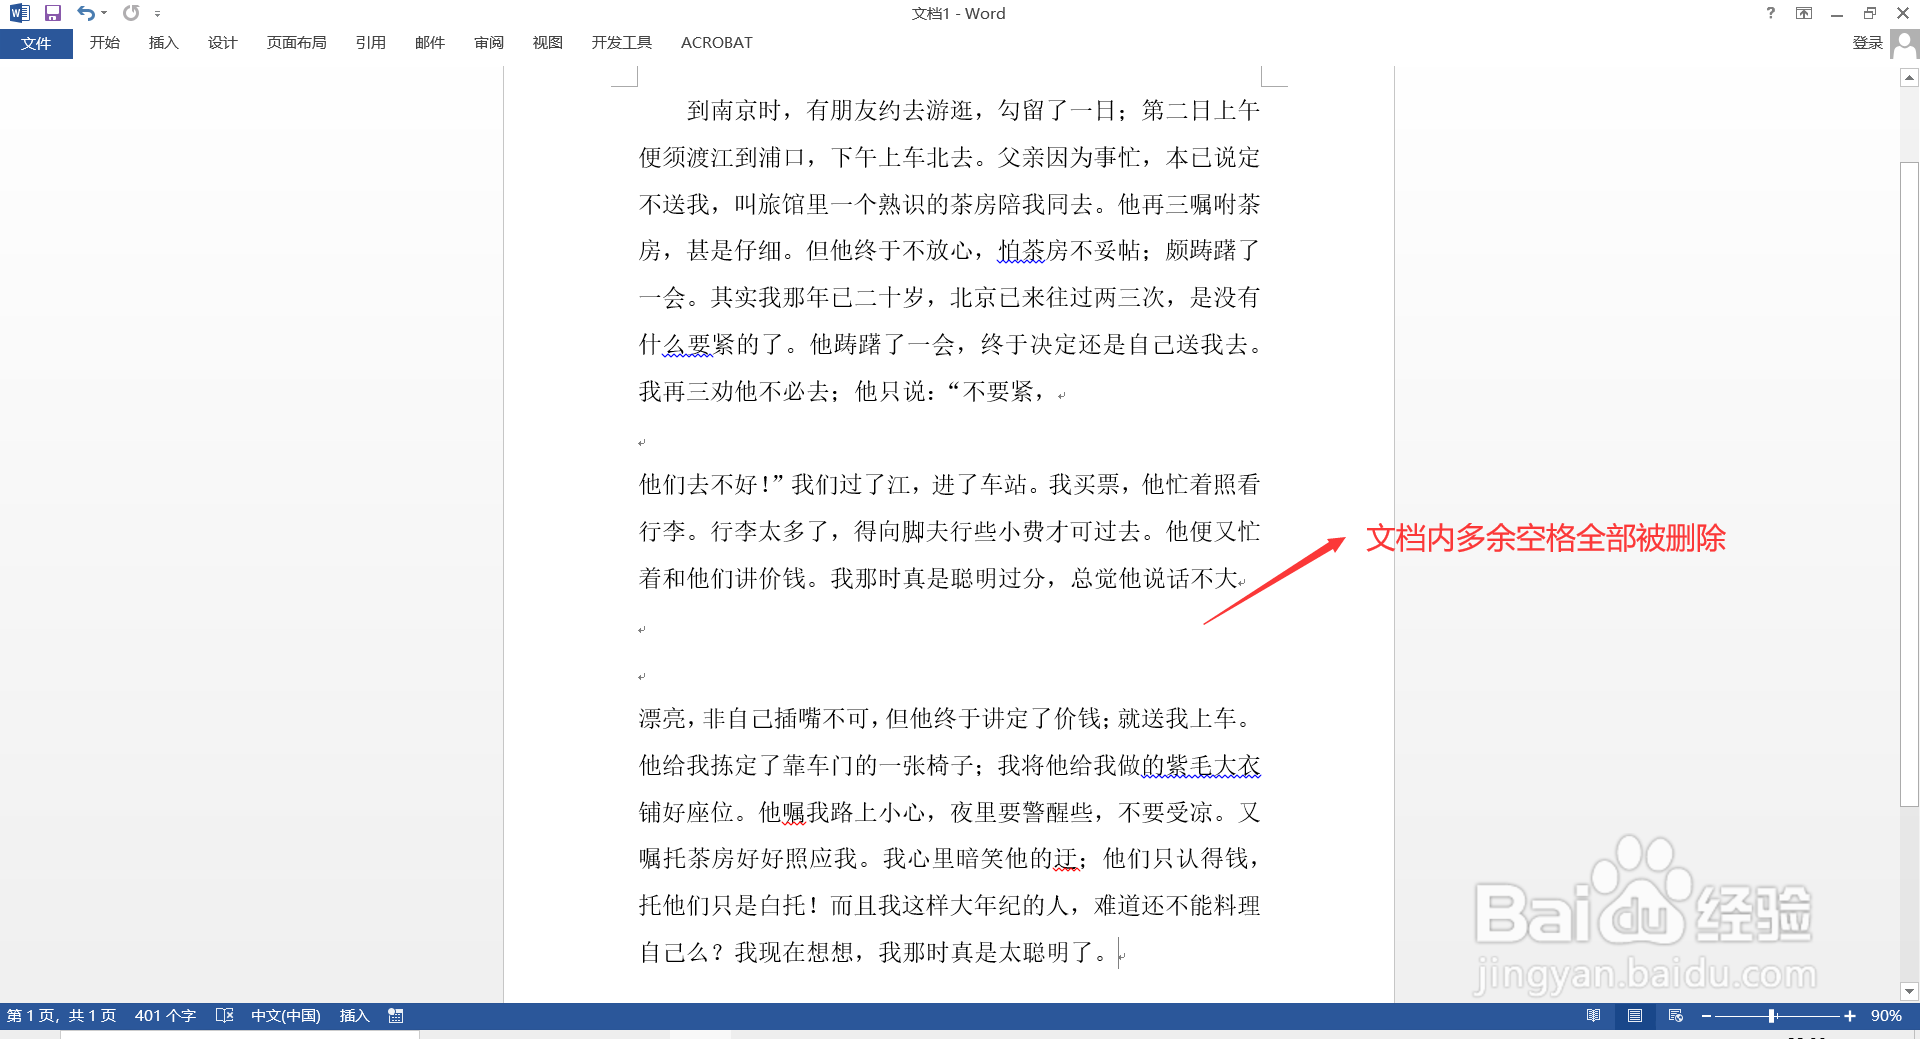
Task: Click zoom in plus button
Action: (x=1850, y=1016)
